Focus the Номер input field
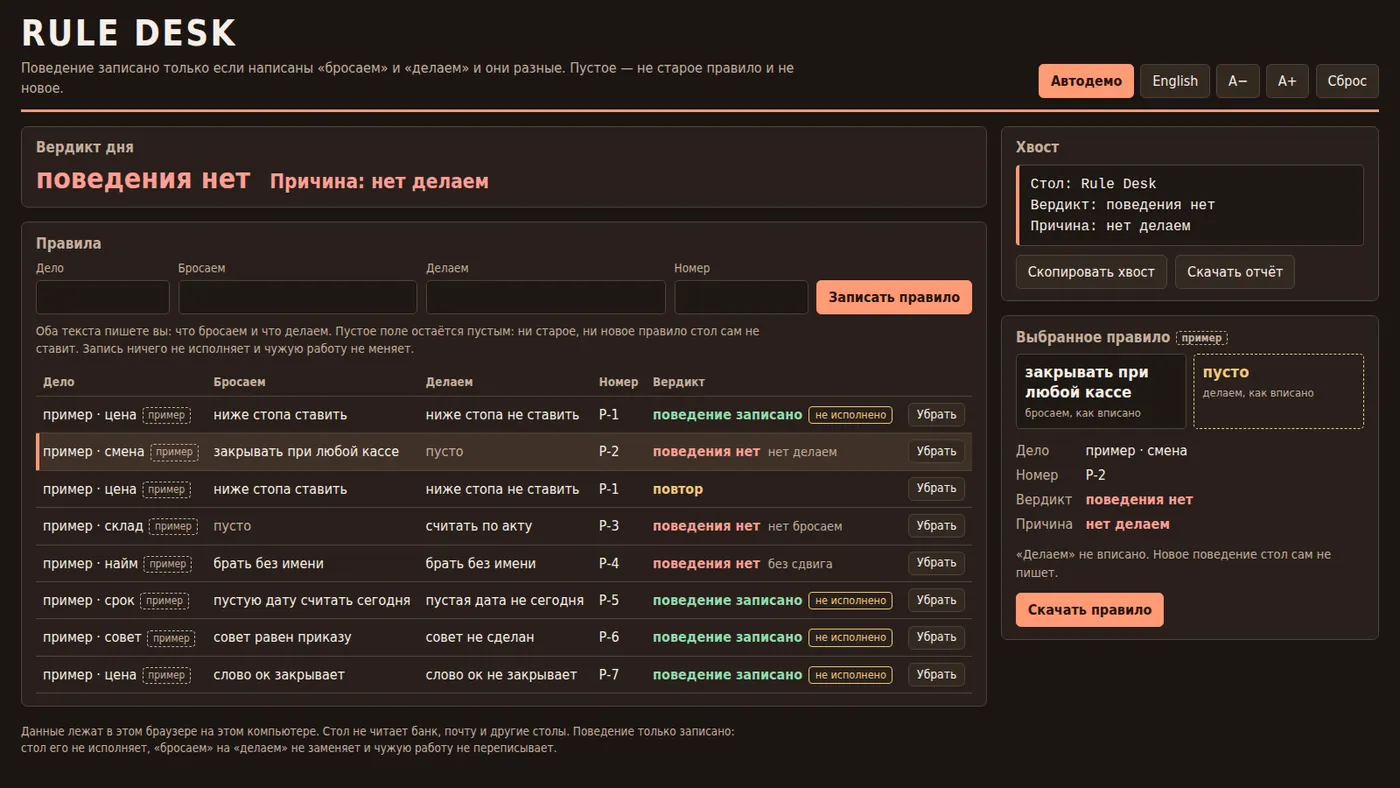 [x=741, y=297]
